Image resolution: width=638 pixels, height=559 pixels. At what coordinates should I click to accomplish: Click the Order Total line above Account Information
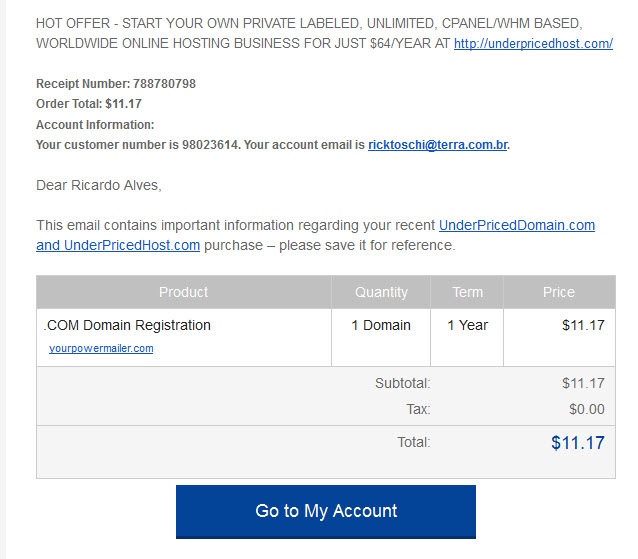pos(90,104)
